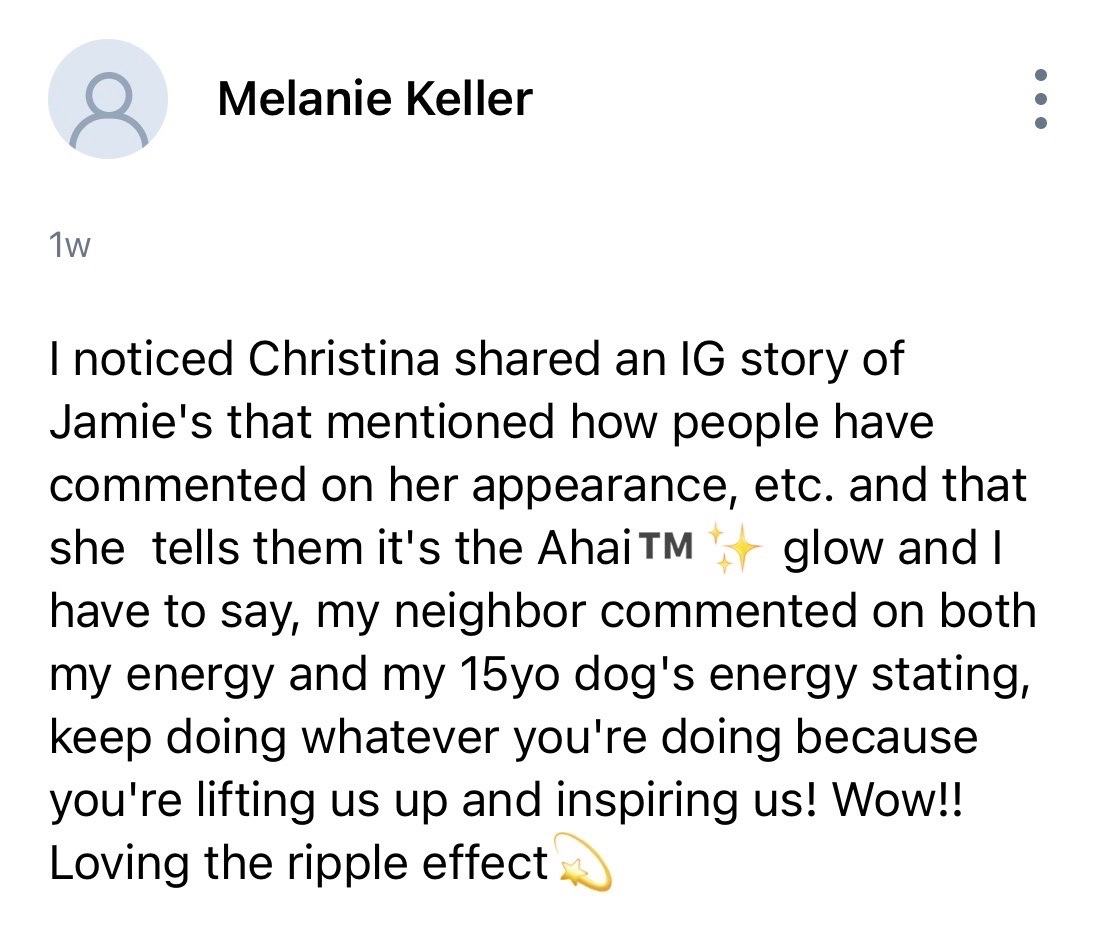Click the phrase ripple effect
Viewport: 1107px width, 942px height.
pyautogui.click(x=414, y=864)
